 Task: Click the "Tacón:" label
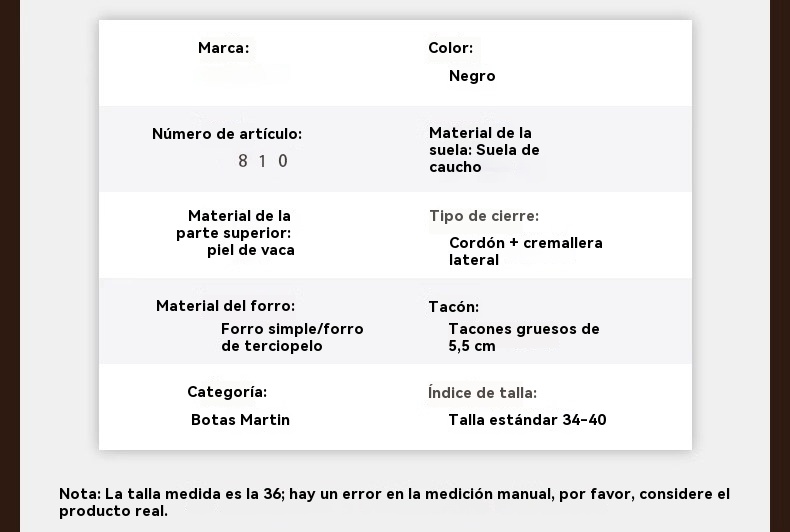(x=453, y=307)
